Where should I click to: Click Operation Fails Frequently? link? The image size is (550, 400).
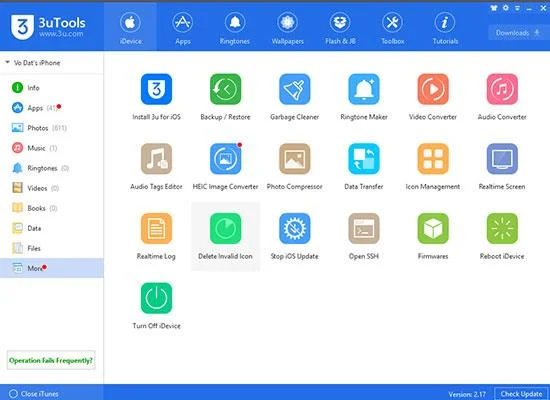[51, 360]
